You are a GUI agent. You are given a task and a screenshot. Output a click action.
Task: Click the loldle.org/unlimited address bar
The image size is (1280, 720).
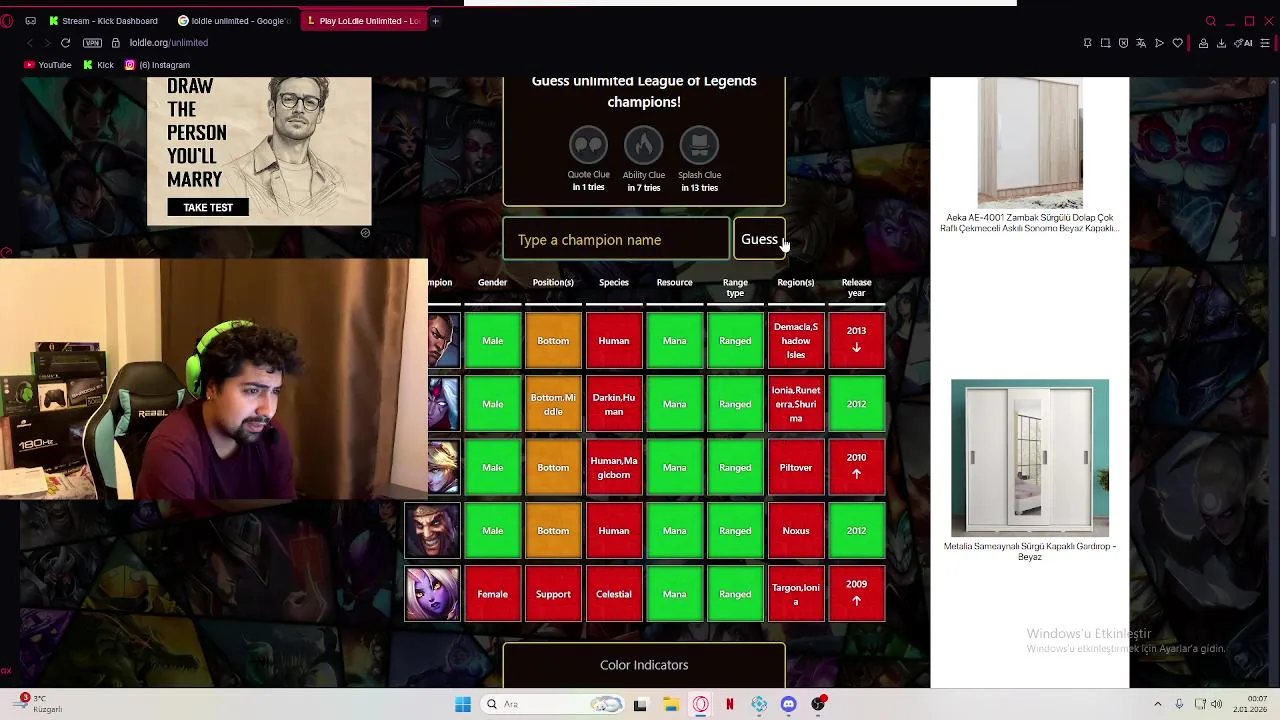[x=168, y=43]
